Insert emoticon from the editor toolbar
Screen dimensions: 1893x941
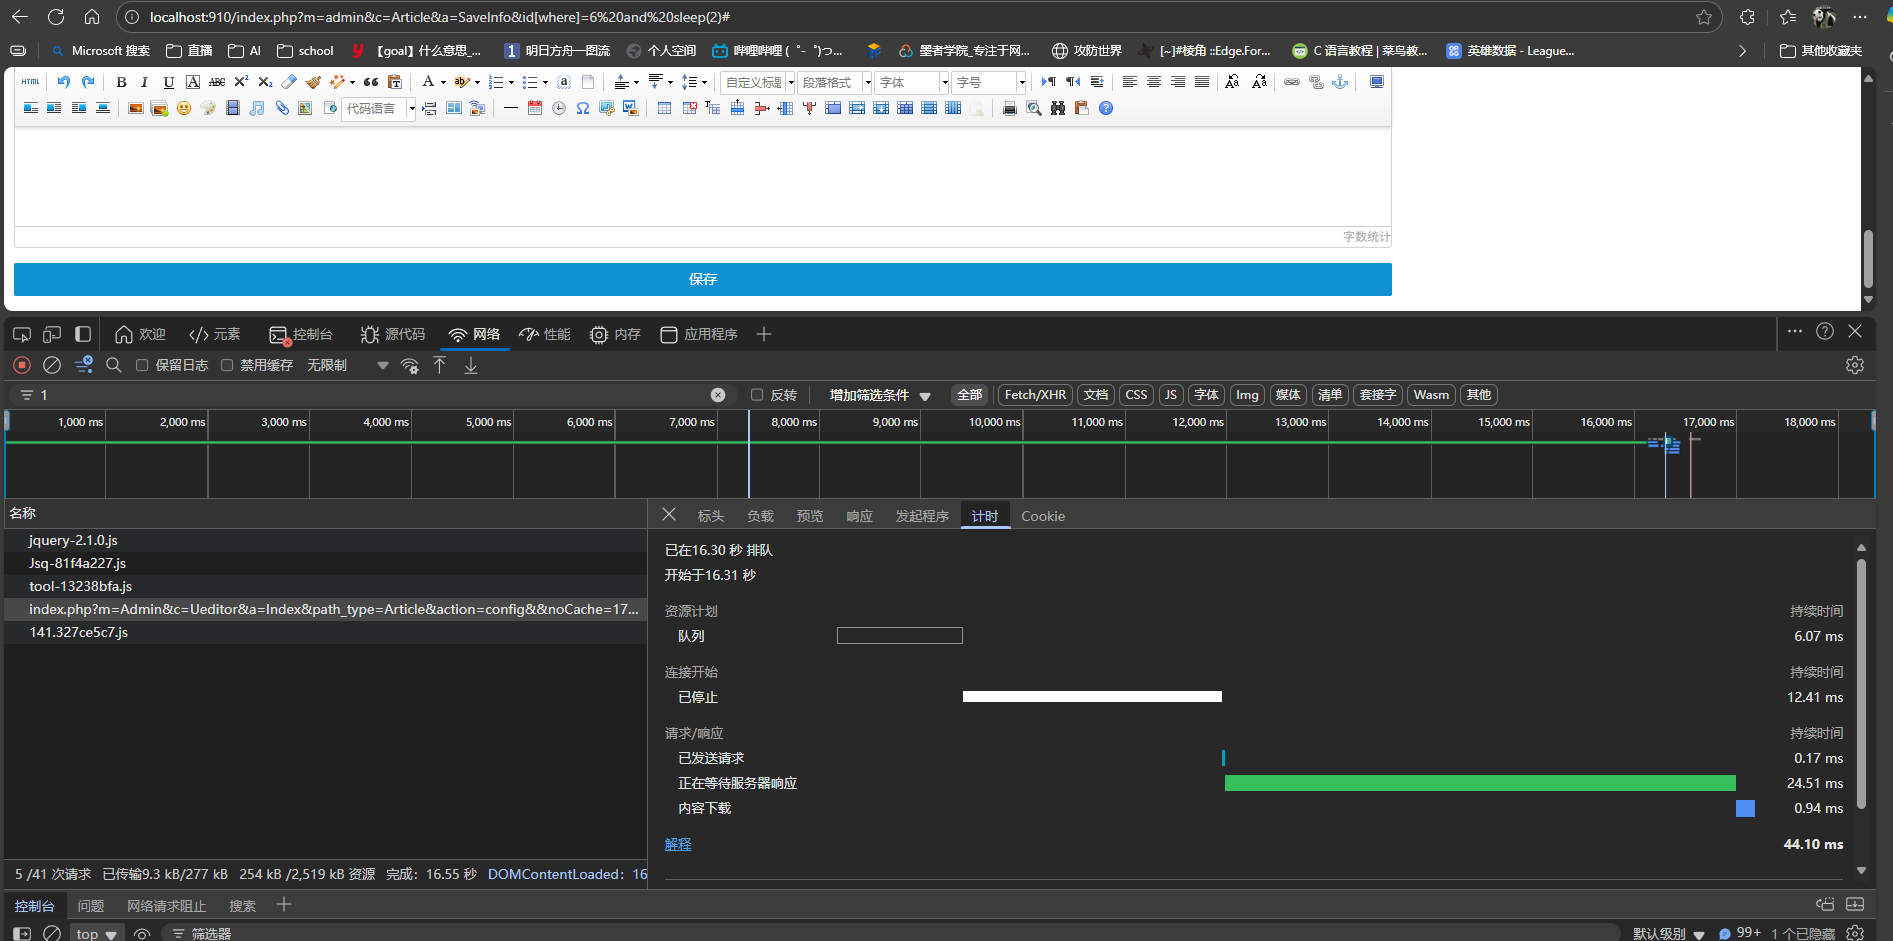coord(184,108)
